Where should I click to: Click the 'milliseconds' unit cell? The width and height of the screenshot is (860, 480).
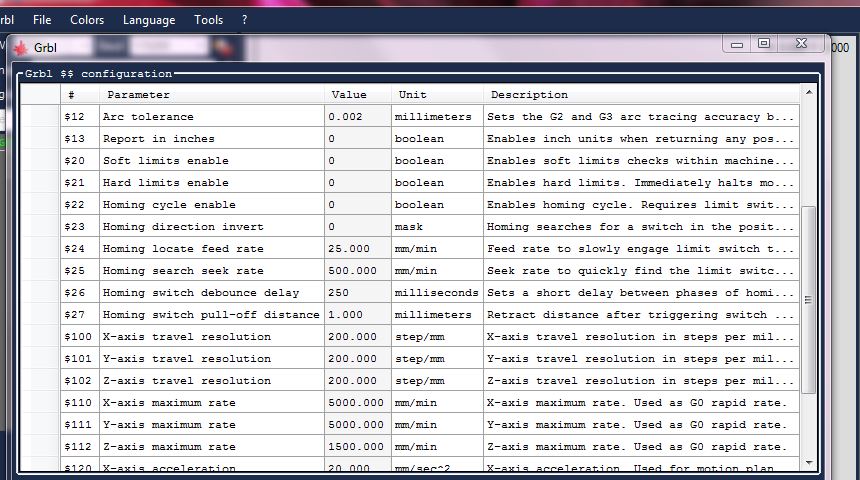[x=437, y=292]
